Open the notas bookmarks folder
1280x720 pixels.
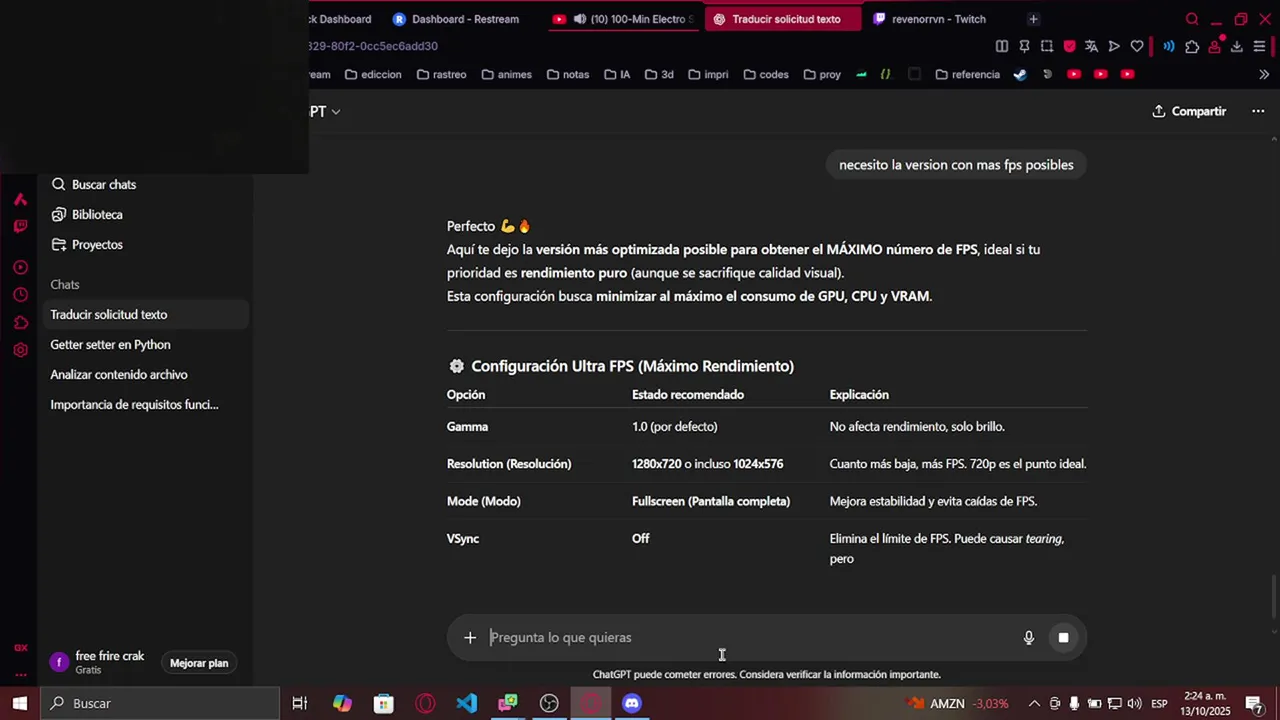(568, 74)
